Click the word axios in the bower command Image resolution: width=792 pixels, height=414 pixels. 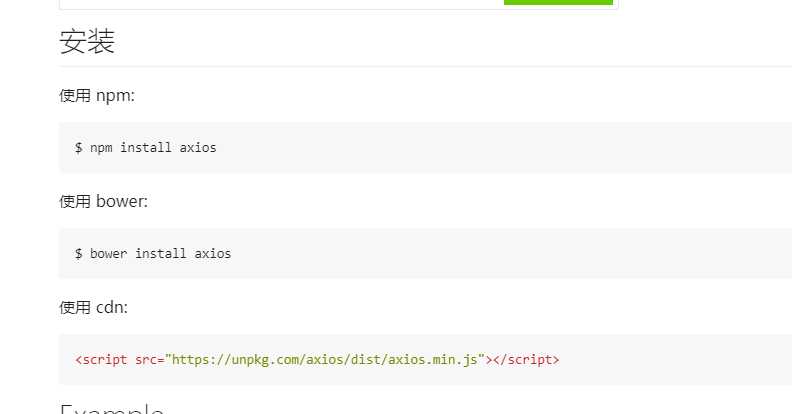[213, 253]
